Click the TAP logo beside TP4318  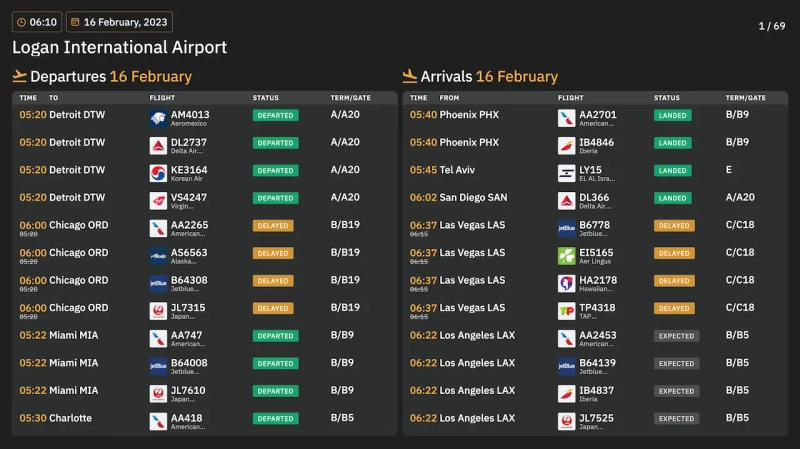point(566,311)
